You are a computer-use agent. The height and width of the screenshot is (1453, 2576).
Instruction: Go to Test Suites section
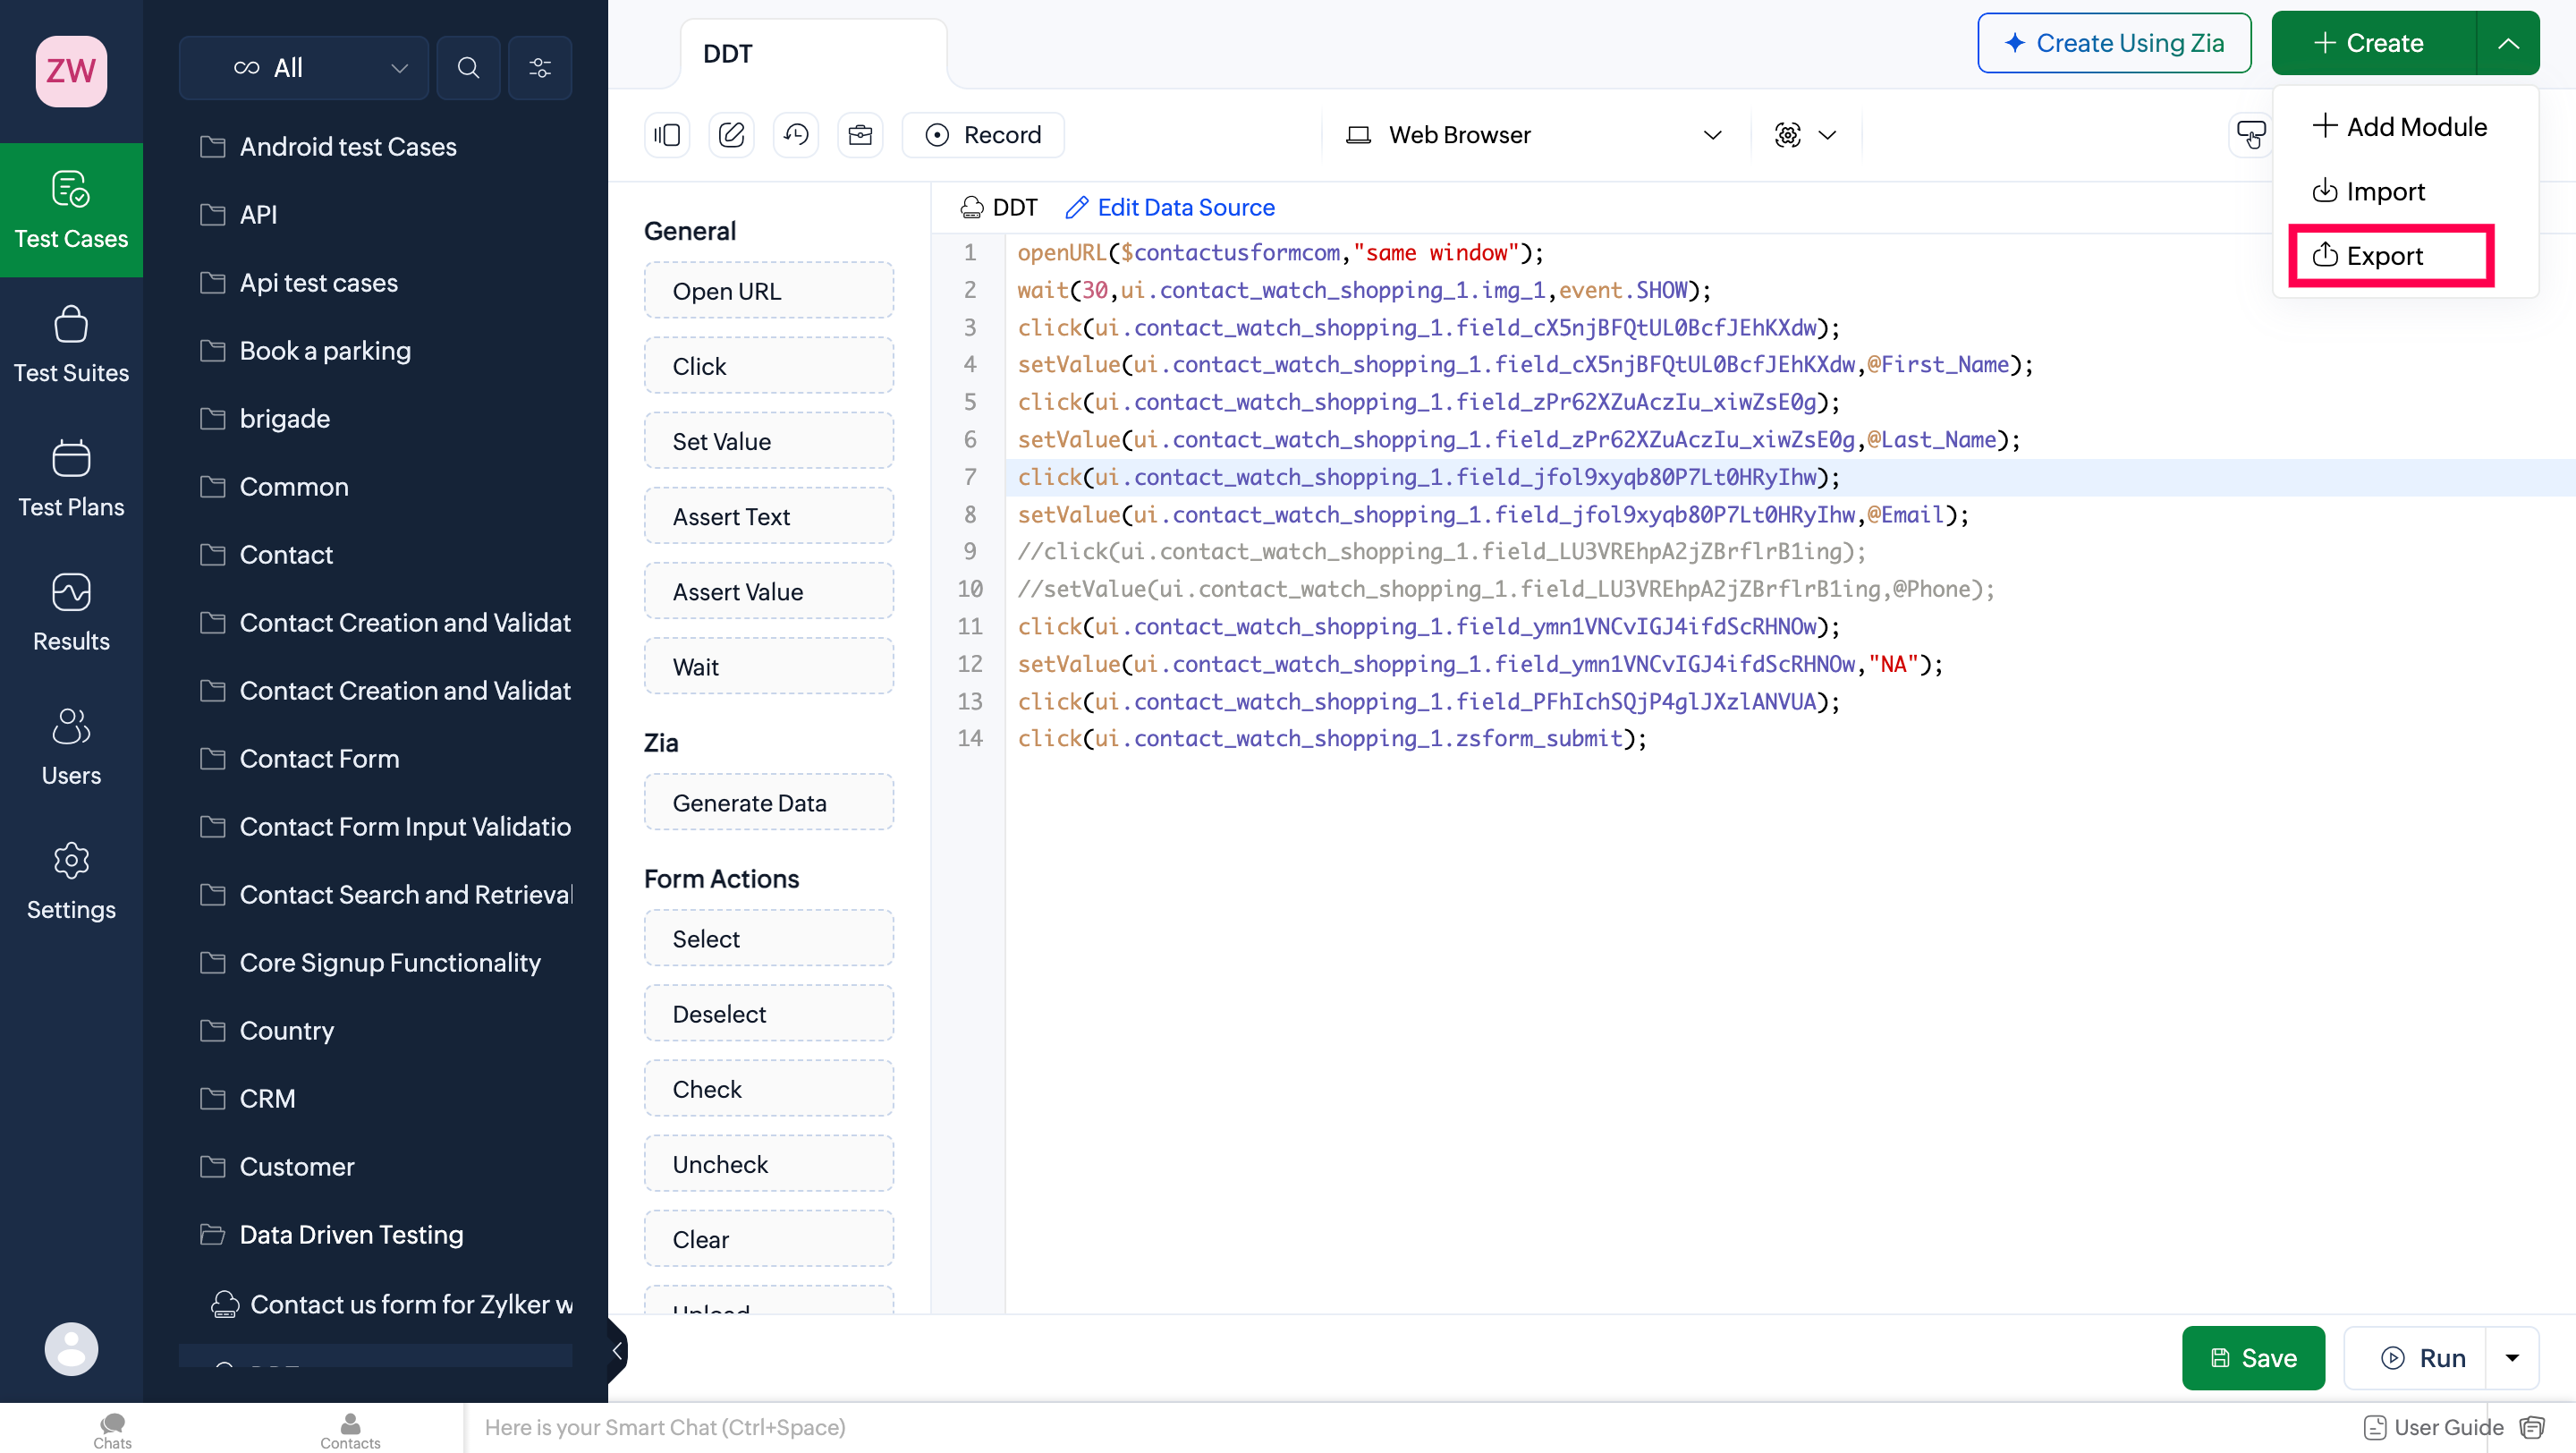71,345
